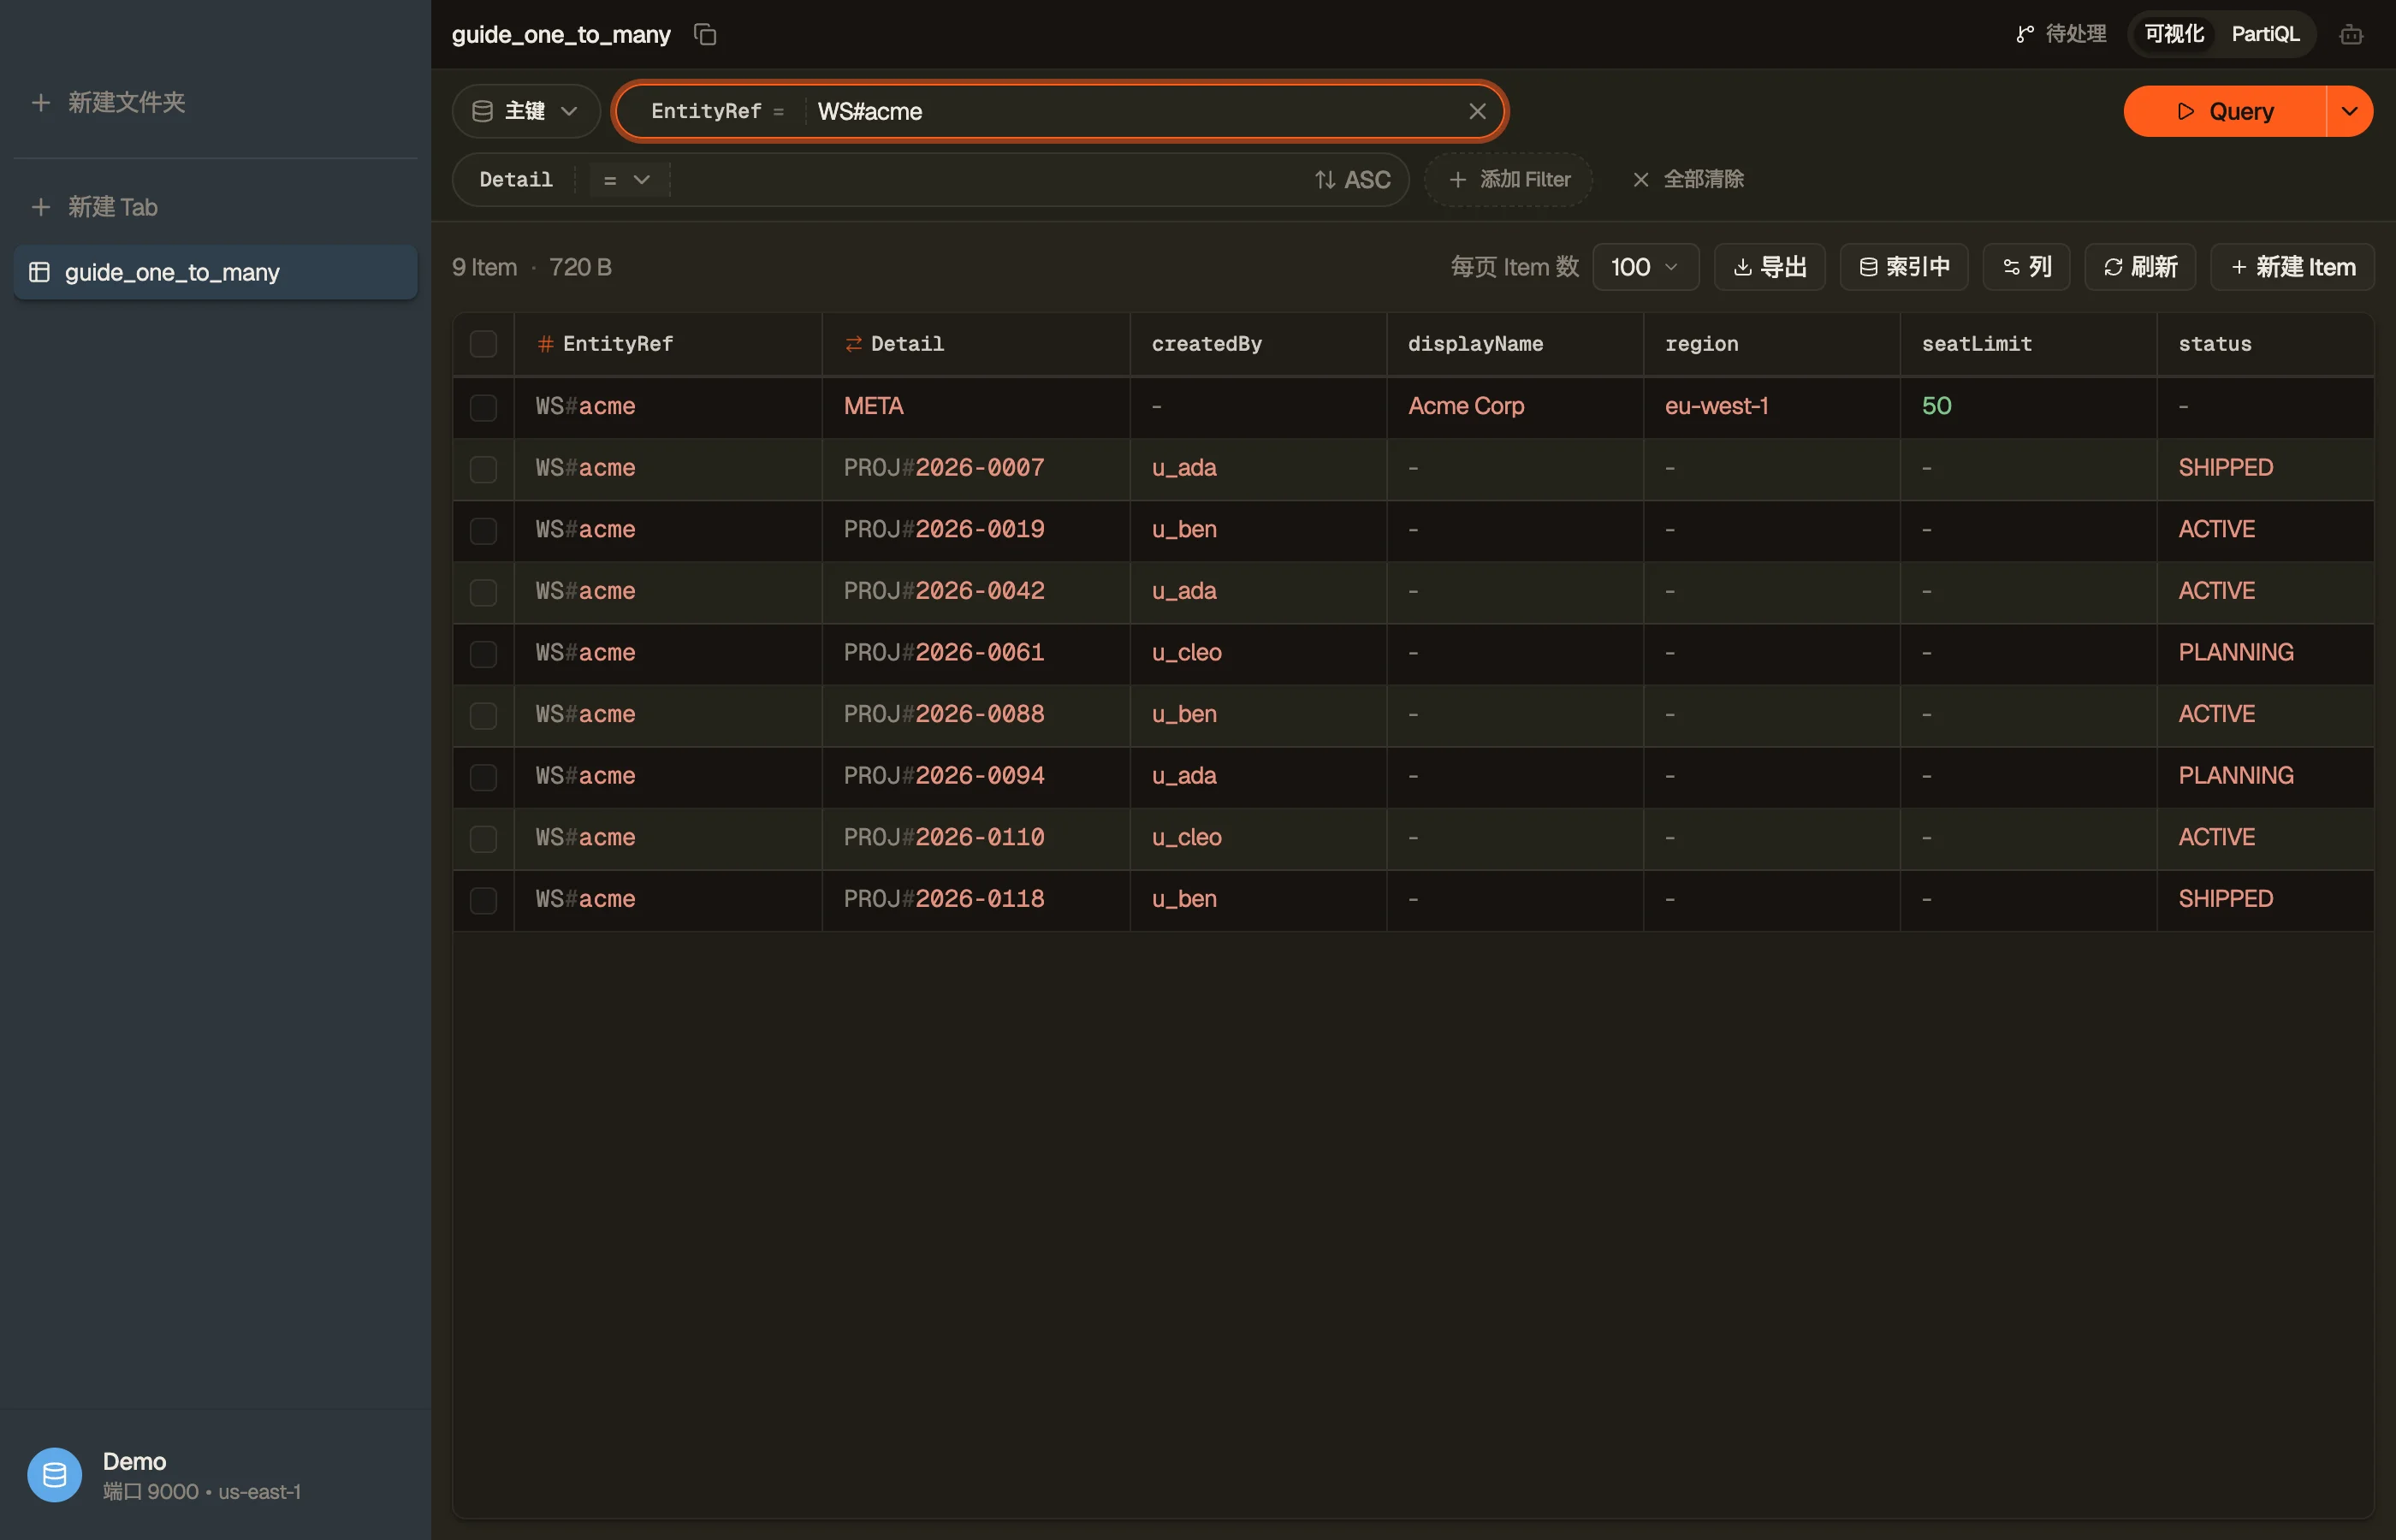This screenshot has height=1540, width=2396.
Task: Export items with 导出
Action: click(1769, 267)
